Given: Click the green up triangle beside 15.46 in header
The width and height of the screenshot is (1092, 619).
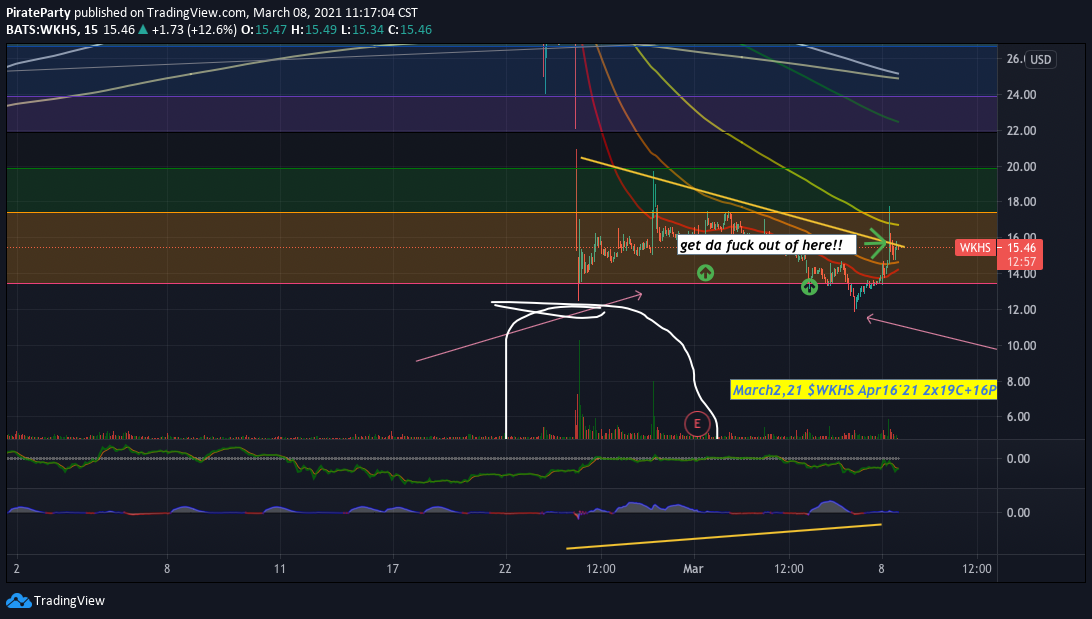Looking at the screenshot, I should click(x=143, y=30).
